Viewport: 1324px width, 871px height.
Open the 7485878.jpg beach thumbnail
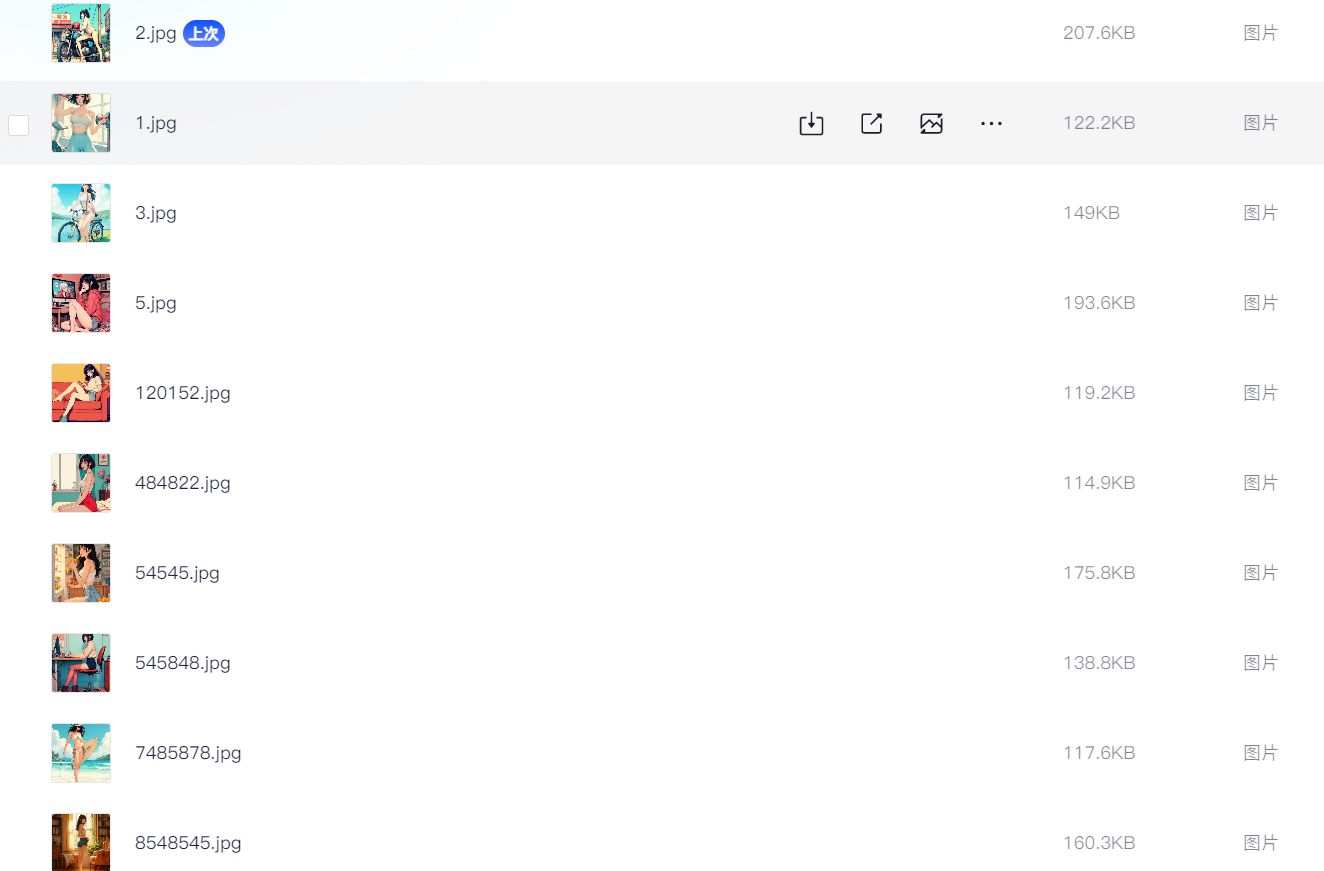81,753
